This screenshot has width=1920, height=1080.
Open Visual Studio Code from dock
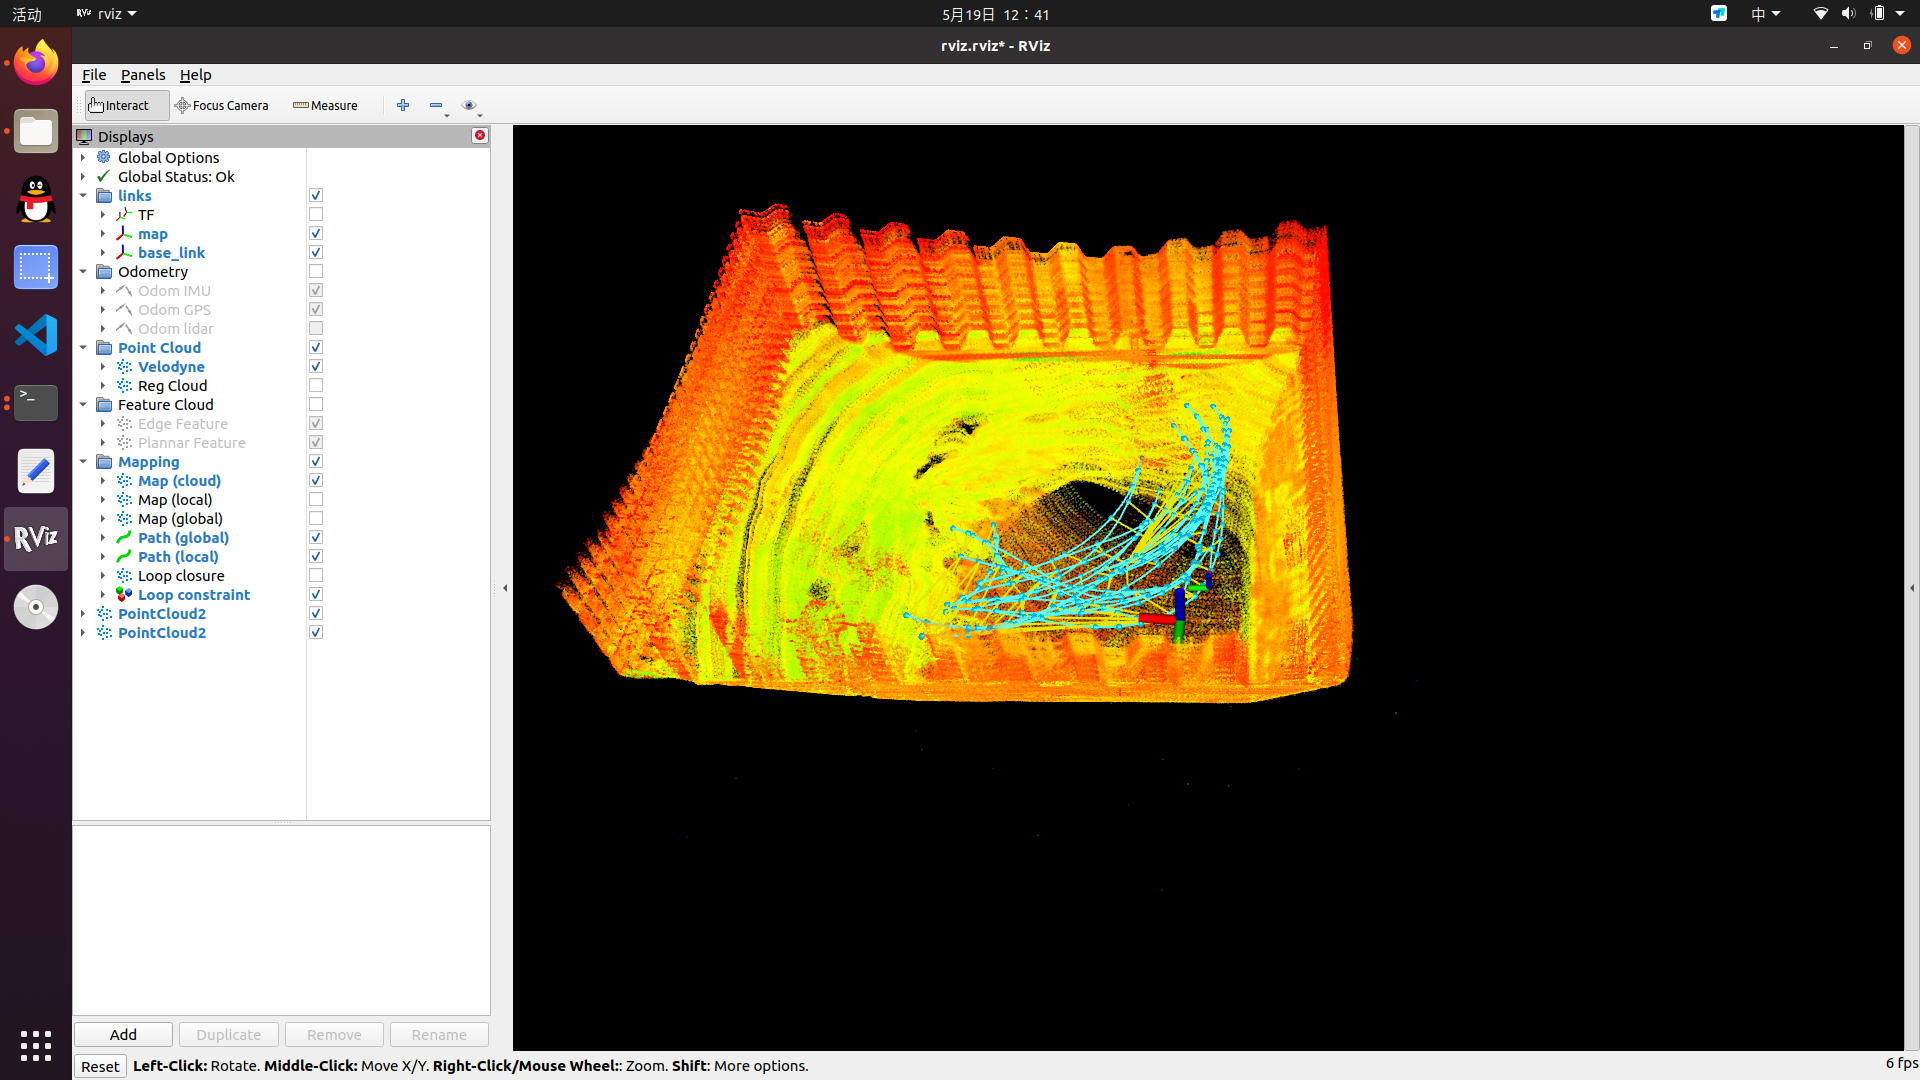tap(36, 335)
